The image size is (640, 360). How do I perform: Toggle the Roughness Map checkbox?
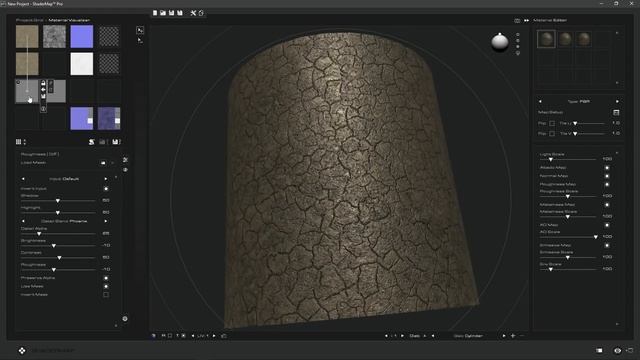607,184
